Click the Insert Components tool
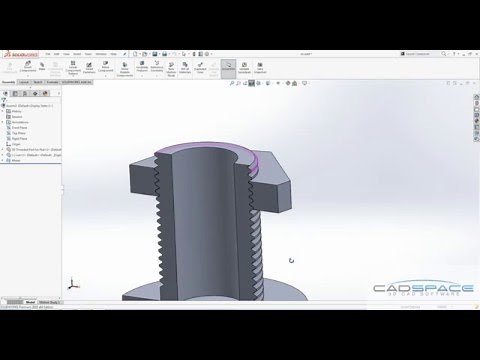Viewport: 480px width, 360px height. click(x=28, y=66)
